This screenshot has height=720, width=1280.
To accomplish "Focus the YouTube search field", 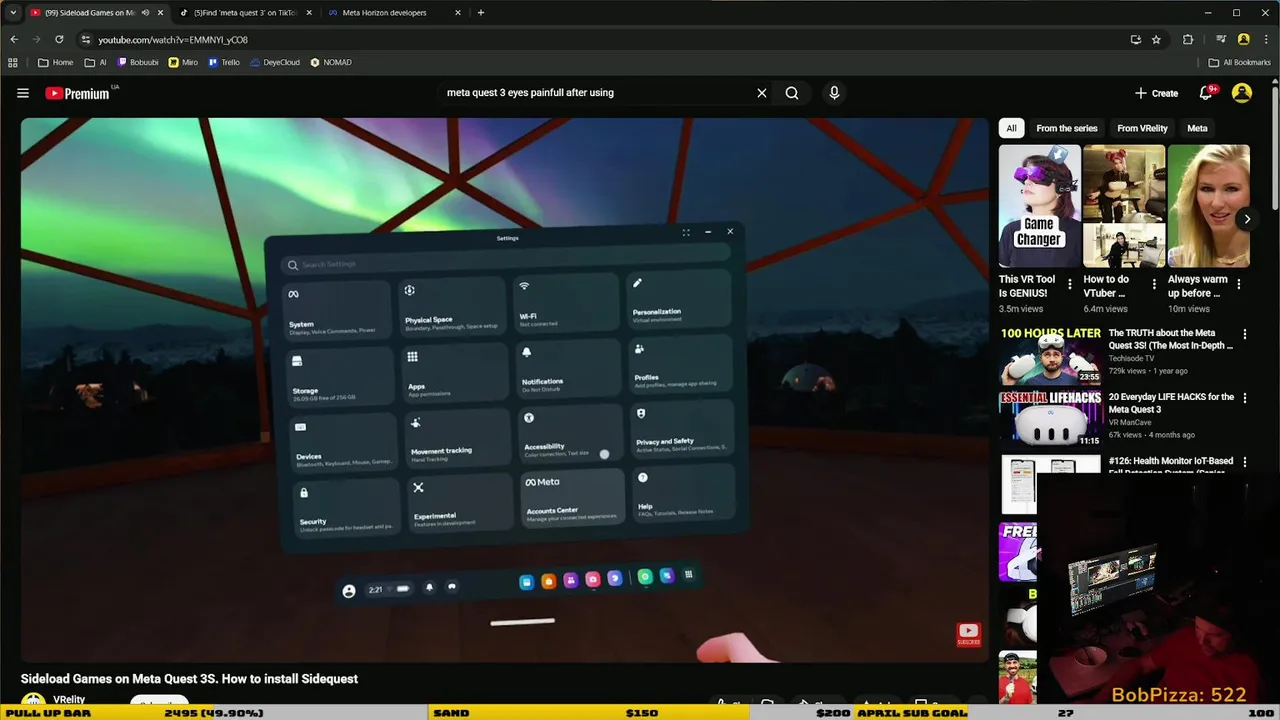I will click(595, 93).
